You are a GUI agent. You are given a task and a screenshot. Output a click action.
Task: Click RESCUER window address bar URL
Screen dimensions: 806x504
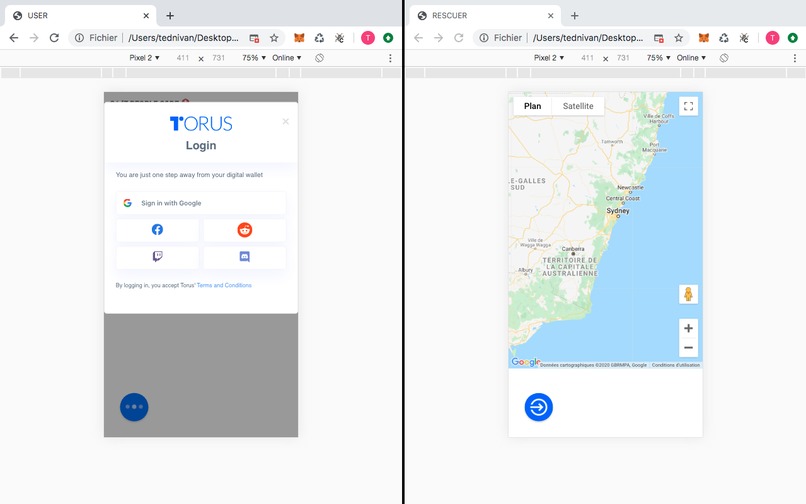588,38
